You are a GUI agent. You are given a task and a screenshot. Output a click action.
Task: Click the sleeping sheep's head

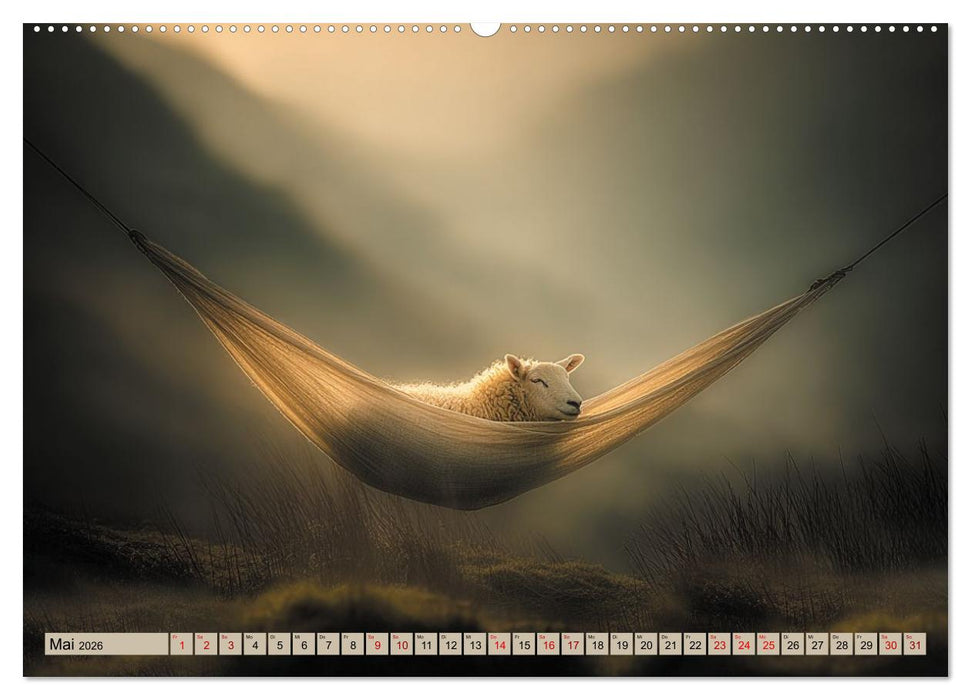click(548, 385)
